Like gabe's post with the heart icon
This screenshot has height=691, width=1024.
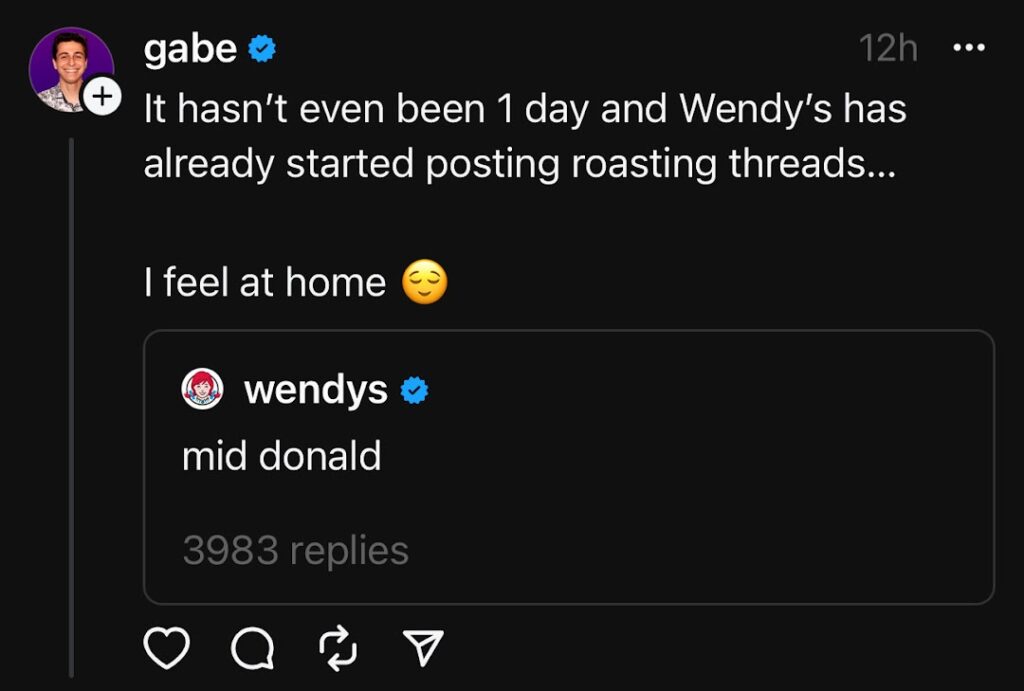(167, 649)
